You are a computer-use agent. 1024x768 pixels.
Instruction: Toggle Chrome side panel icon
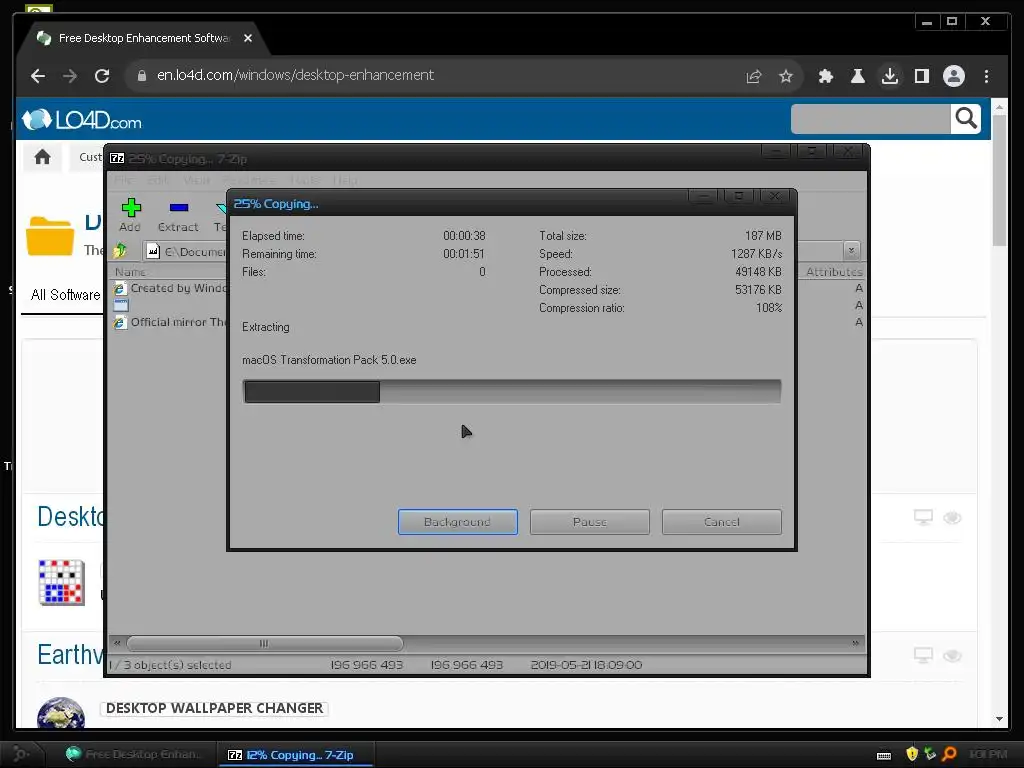point(921,76)
